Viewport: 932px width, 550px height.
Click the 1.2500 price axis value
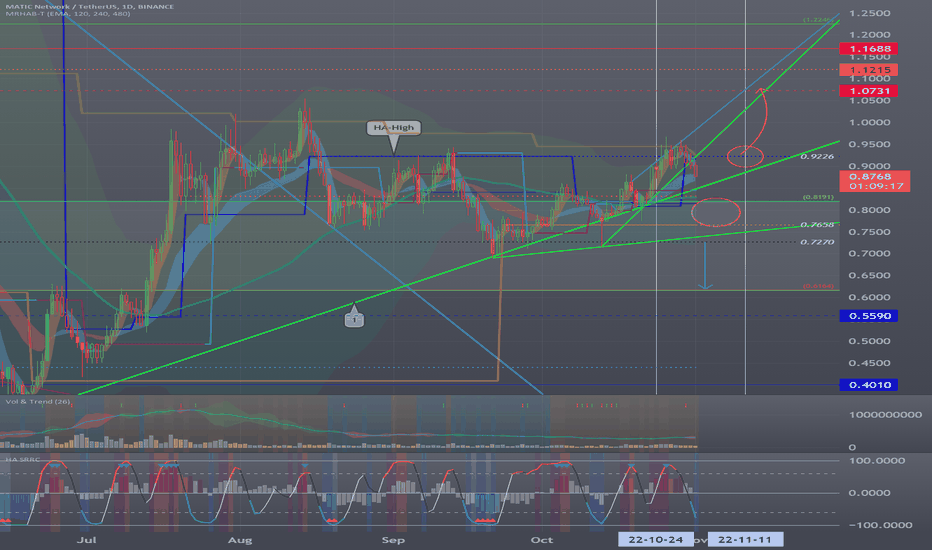tap(870, 13)
